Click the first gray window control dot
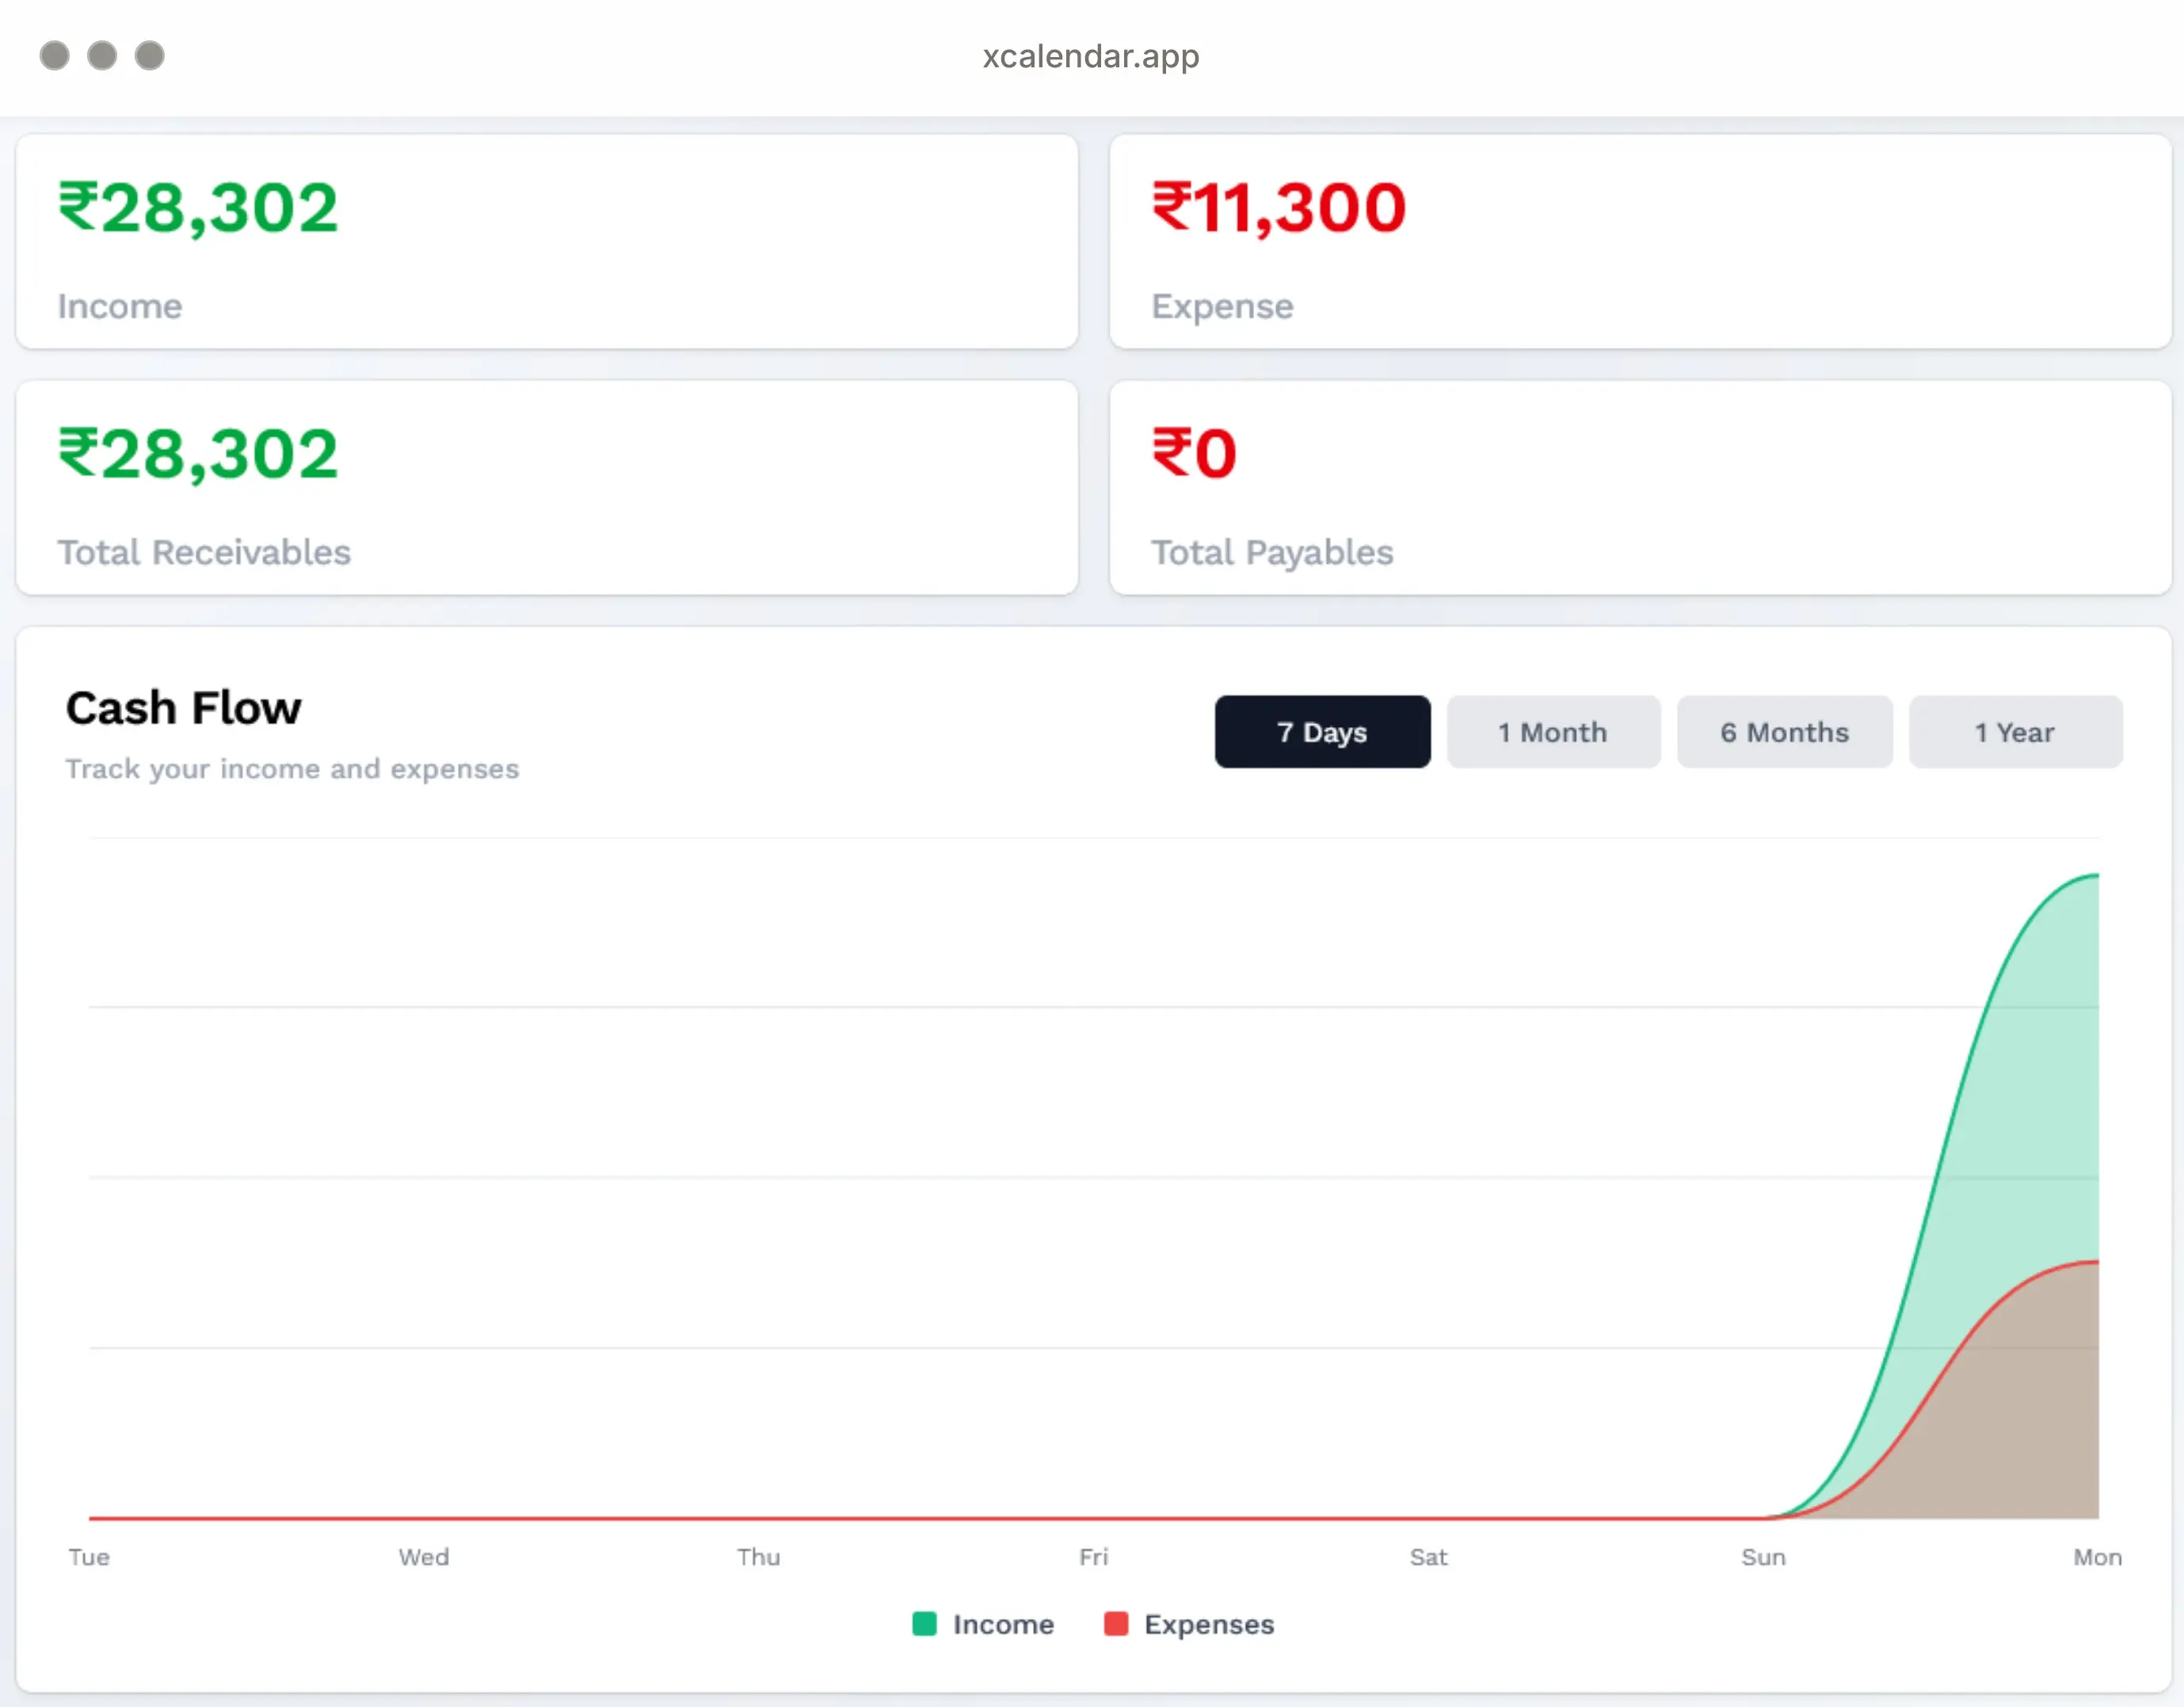This screenshot has height=1707, width=2184. point(55,56)
